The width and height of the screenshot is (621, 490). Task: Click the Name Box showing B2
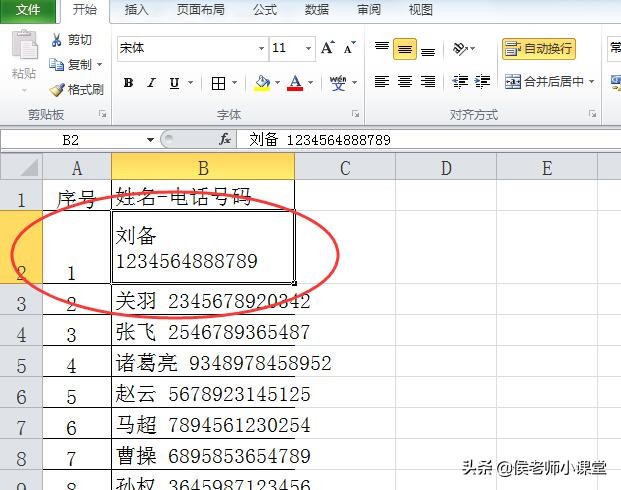[71, 140]
